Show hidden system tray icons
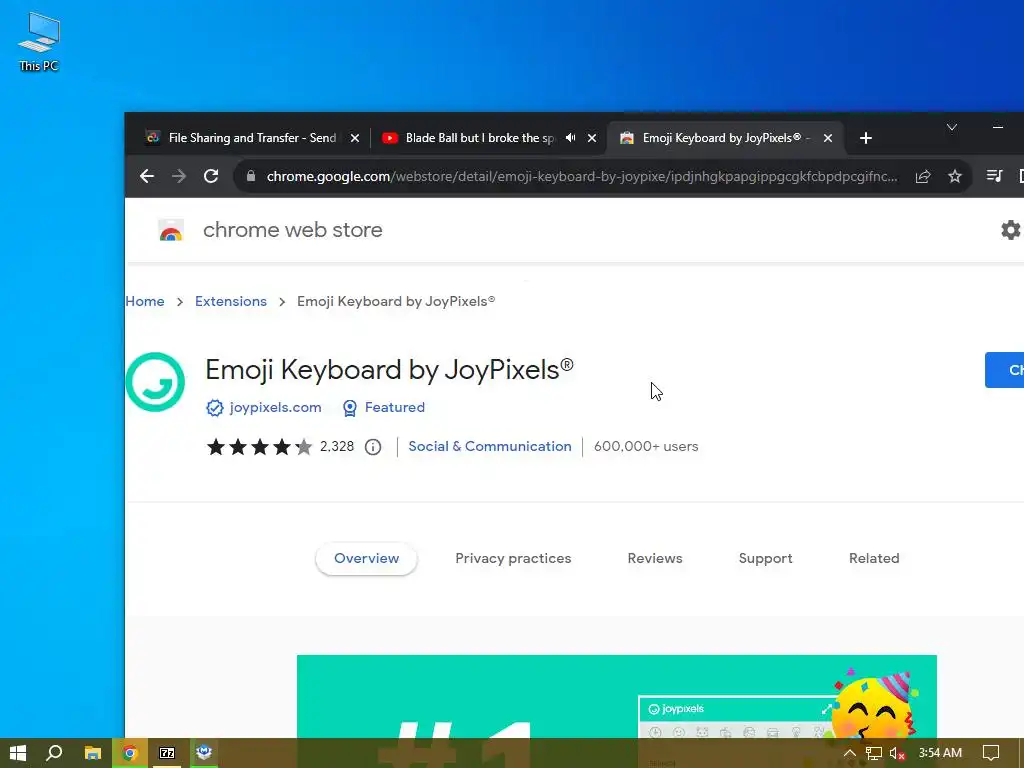The height and width of the screenshot is (768, 1024). coord(849,753)
